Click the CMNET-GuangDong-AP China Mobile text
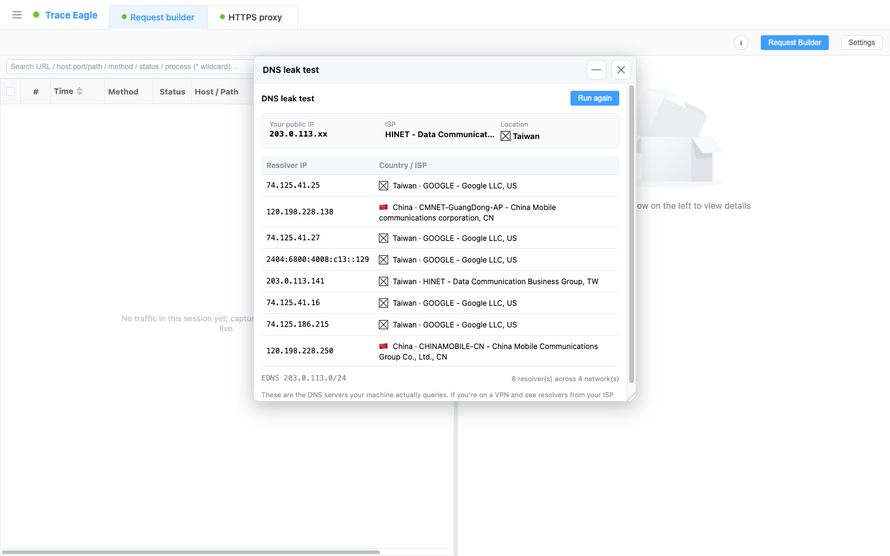Image resolution: width=890 pixels, height=556 pixels. click(x=467, y=212)
